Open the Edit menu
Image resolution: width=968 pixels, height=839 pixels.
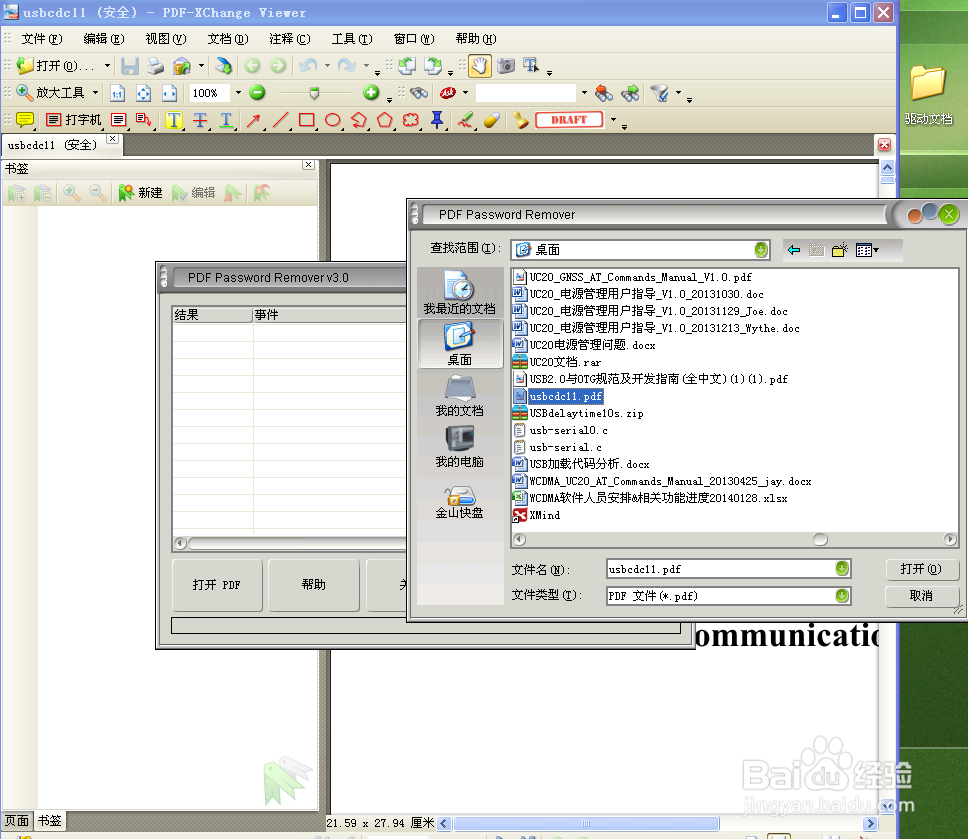(x=104, y=39)
